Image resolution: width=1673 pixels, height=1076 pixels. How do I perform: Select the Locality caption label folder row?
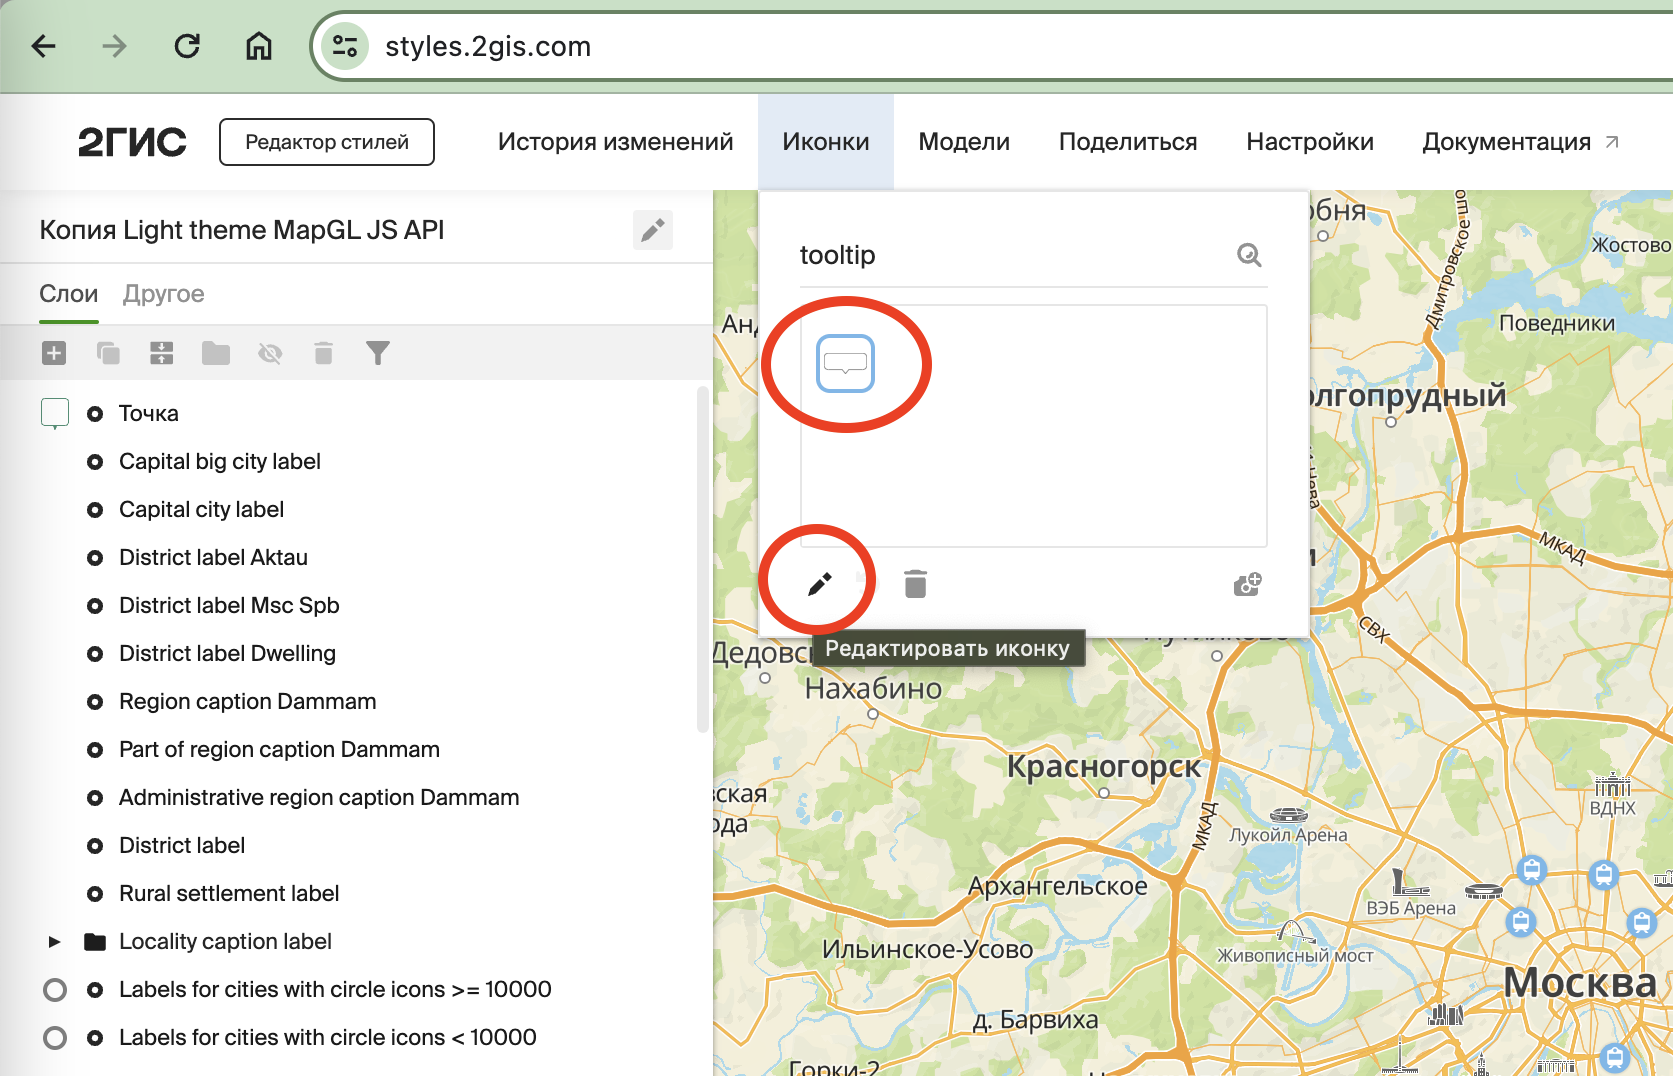[225, 942]
